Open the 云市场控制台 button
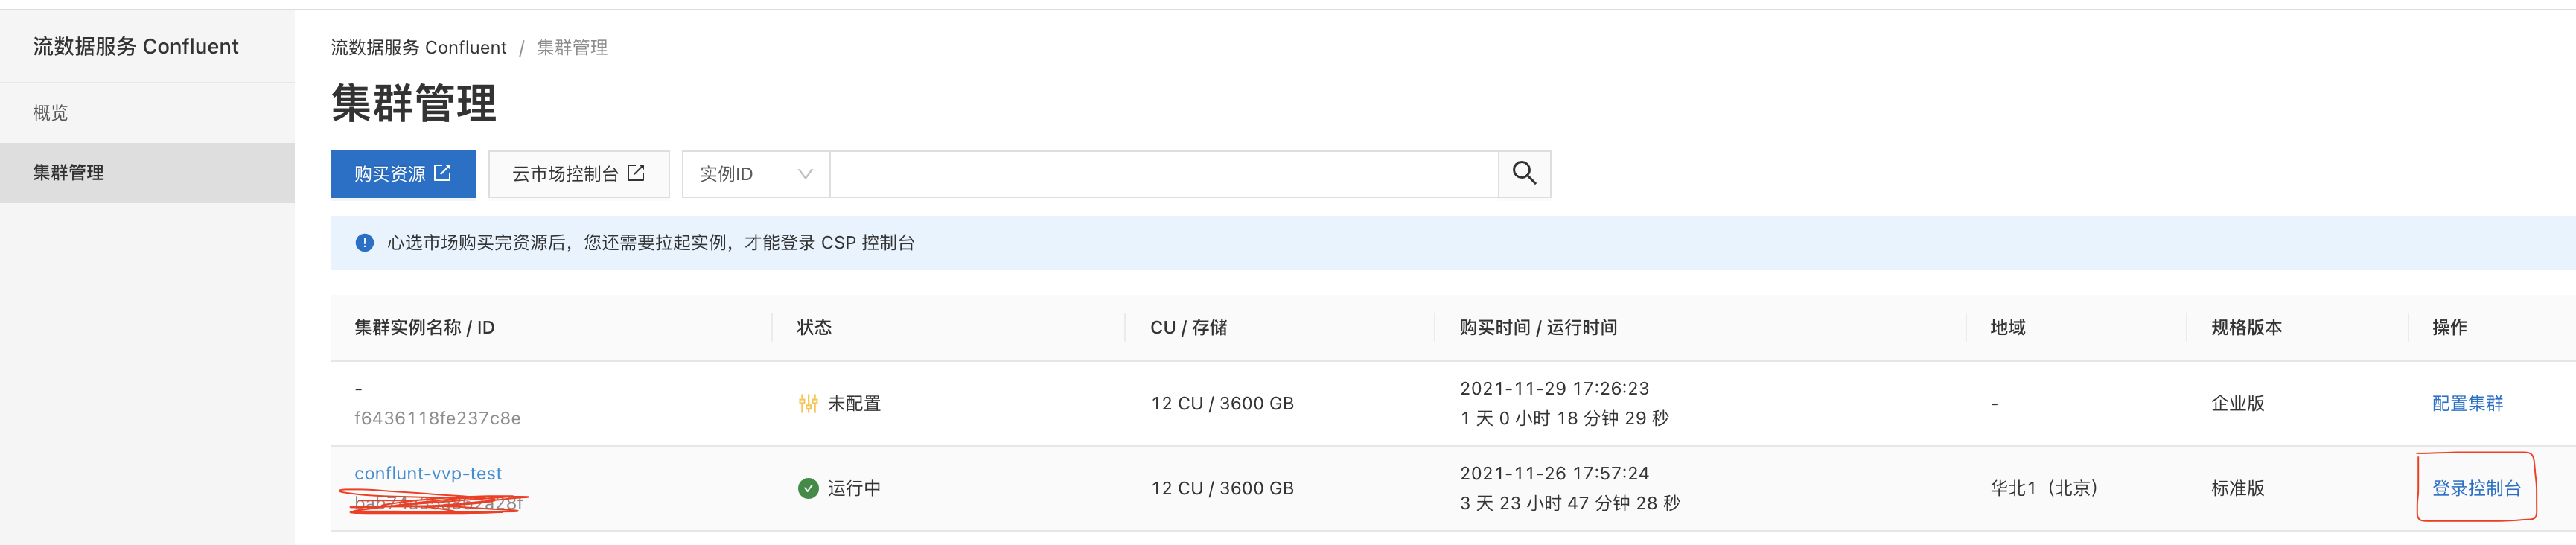This screenshot has height=545, width=2576. click(578, 174)
